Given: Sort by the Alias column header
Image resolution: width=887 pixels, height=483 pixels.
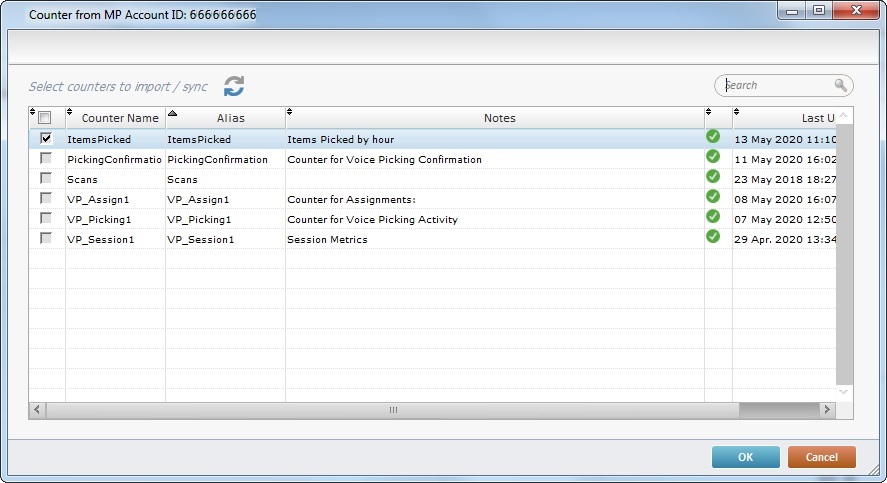Looking at the screenshot, I should point(230,118).
